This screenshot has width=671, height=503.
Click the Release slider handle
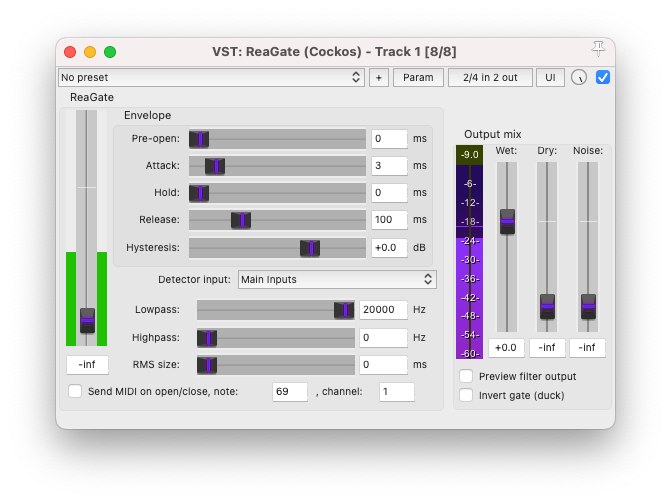point(241,220)
